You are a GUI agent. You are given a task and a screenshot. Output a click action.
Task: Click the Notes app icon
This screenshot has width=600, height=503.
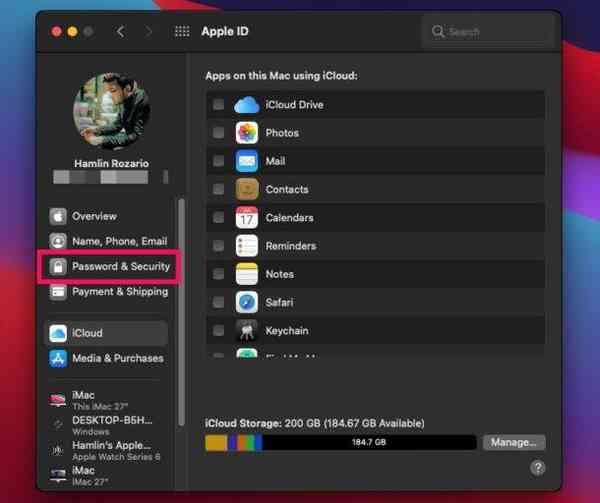pos(247,274)
